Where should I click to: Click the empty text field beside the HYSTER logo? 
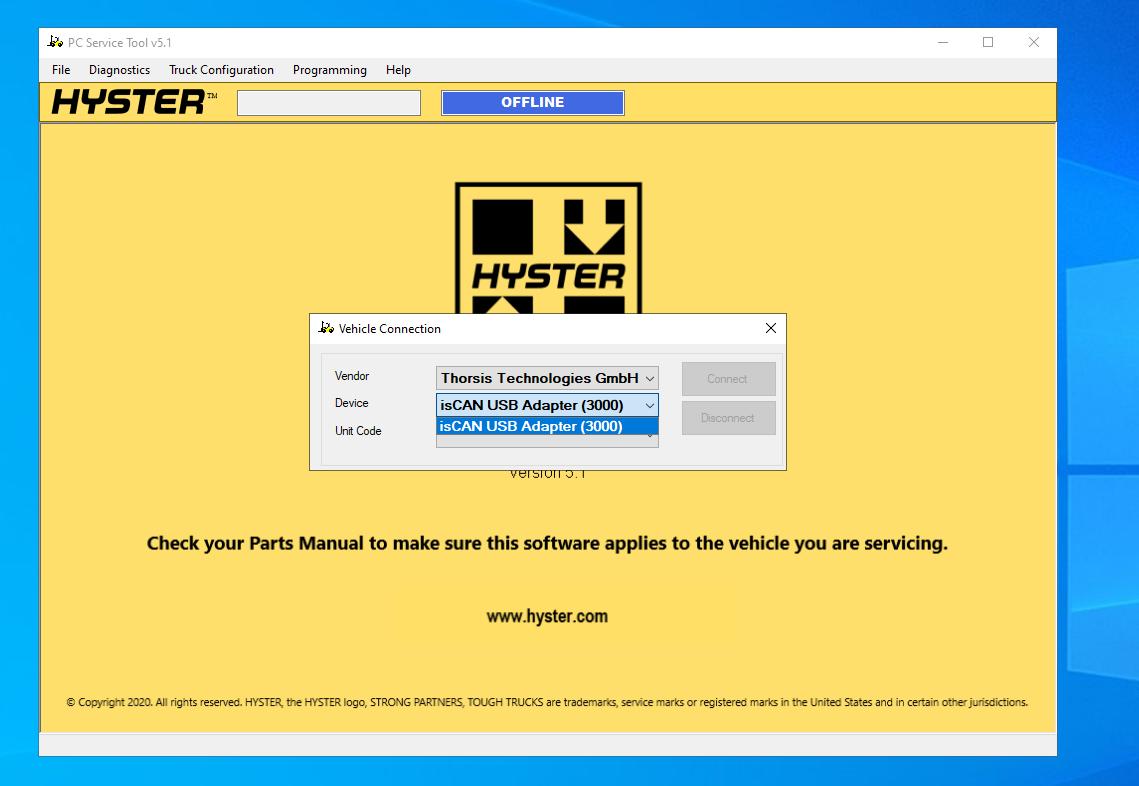[328, 102]
